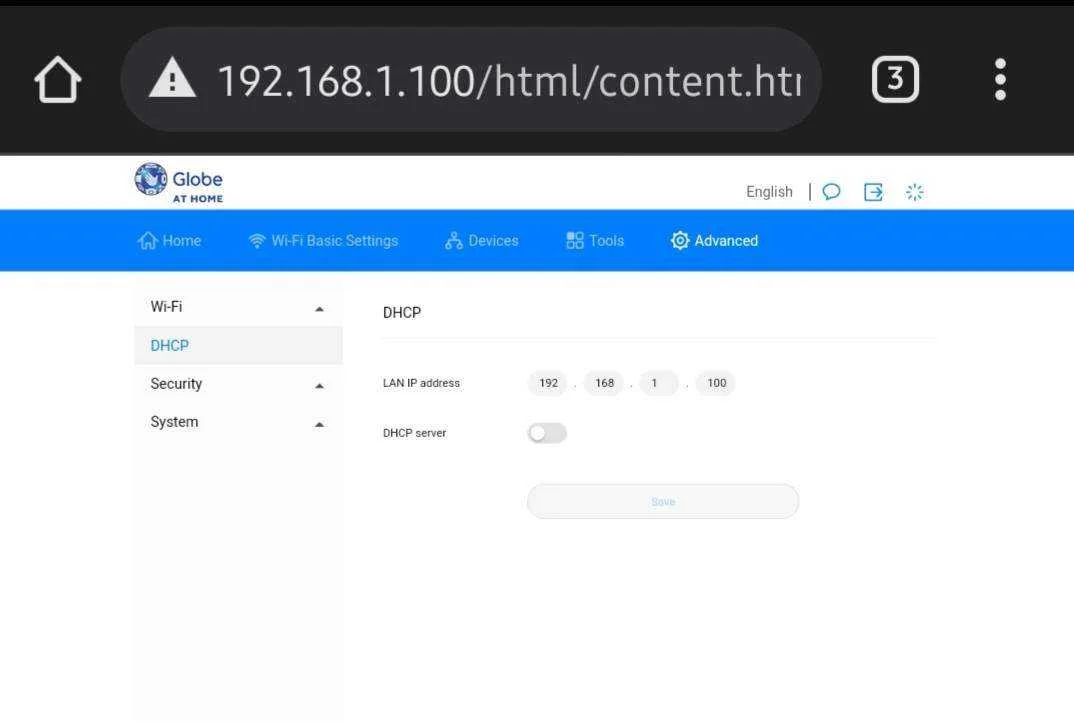Click the loading spinner icon

click(x=914, y=192)
